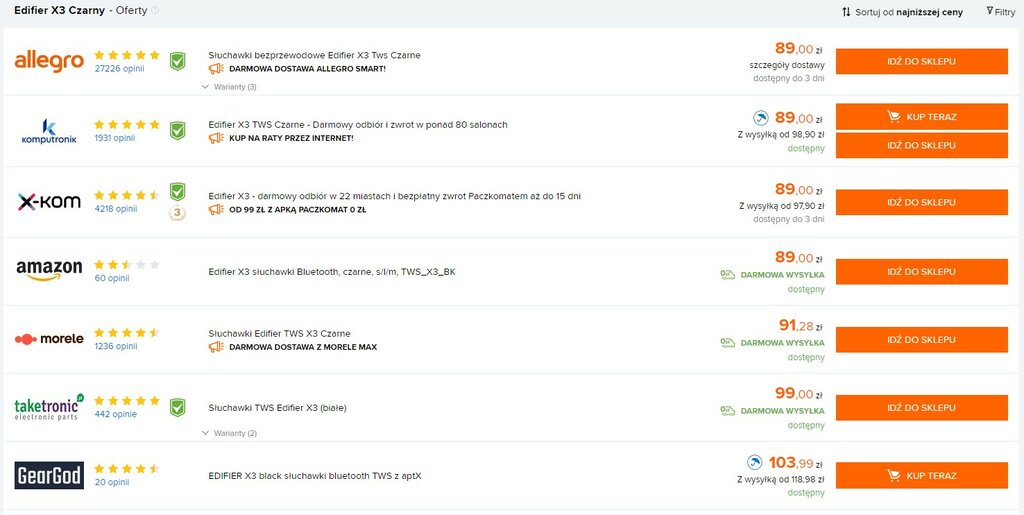Go to shop for the Allegro offer

pyautogui.click(x=921, y=61)
